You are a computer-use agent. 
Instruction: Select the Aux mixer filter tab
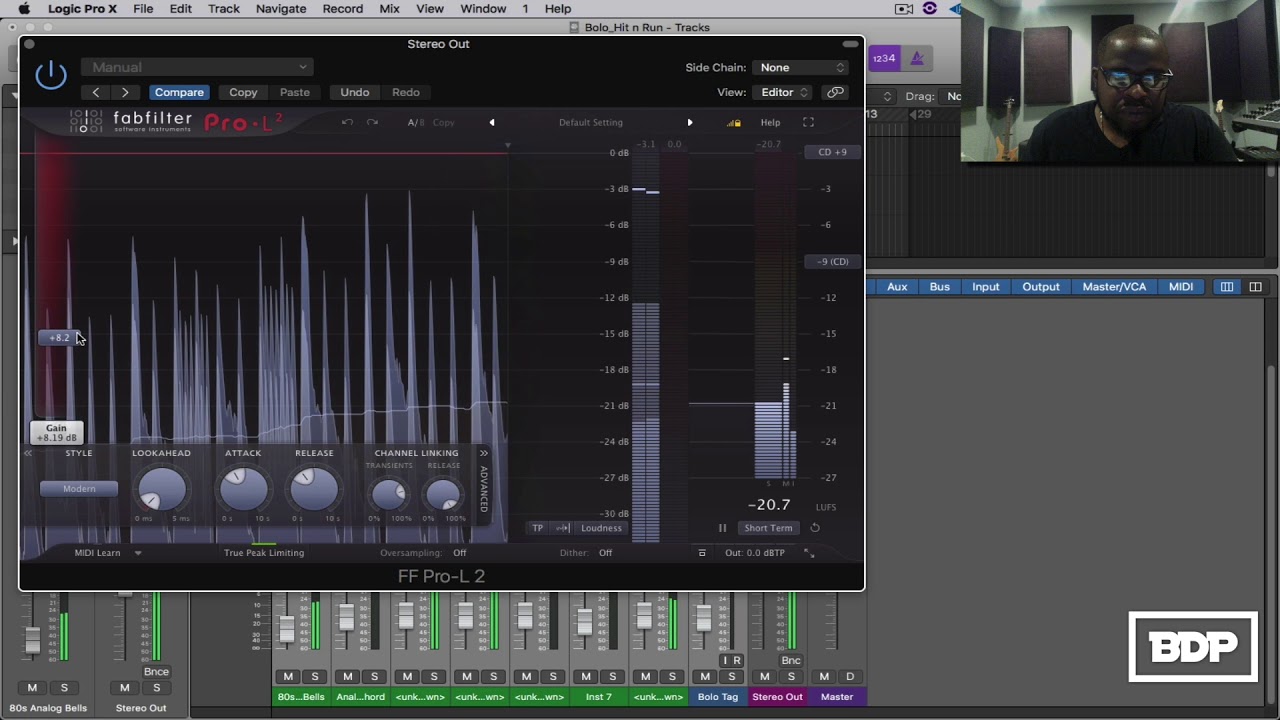897,287
